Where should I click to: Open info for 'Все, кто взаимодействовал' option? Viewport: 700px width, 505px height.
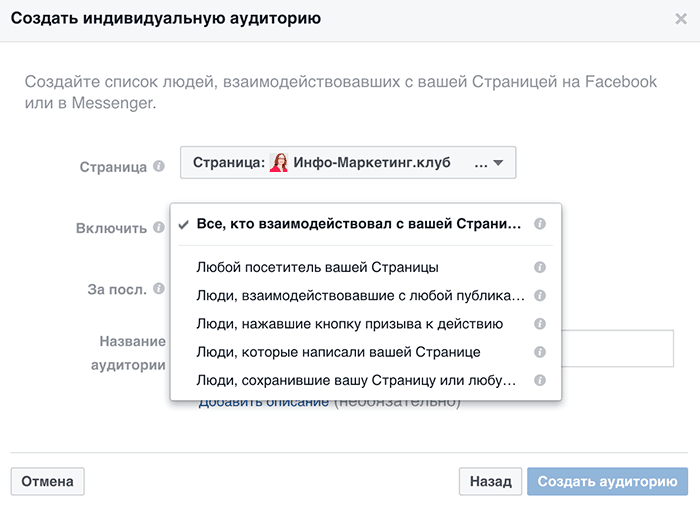(540, 224)
